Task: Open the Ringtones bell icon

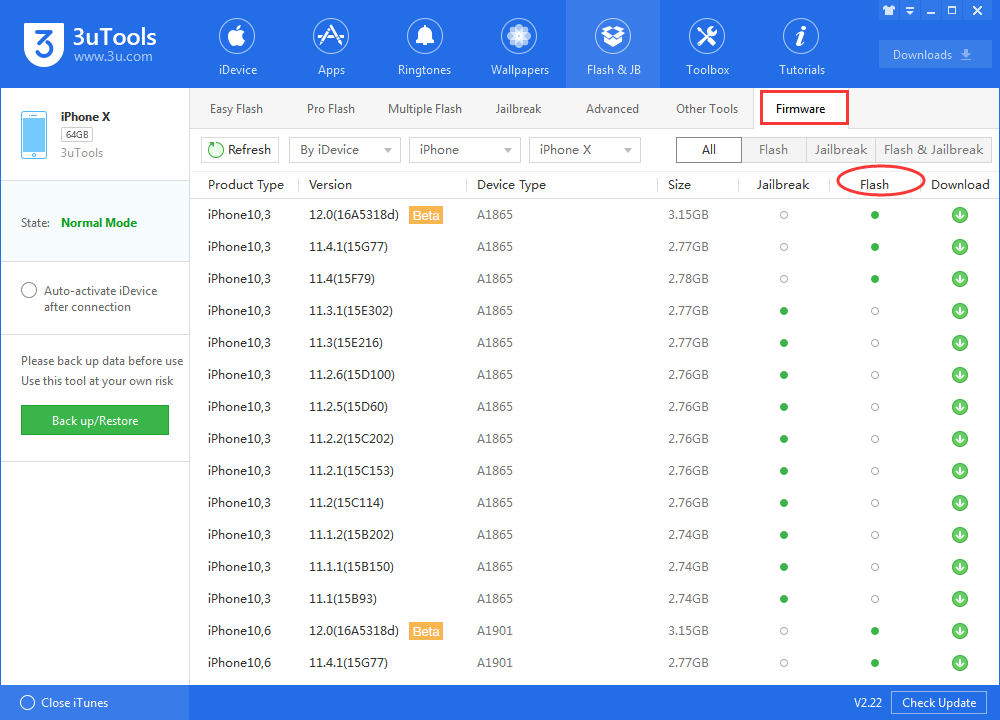Action: [425, 38]
